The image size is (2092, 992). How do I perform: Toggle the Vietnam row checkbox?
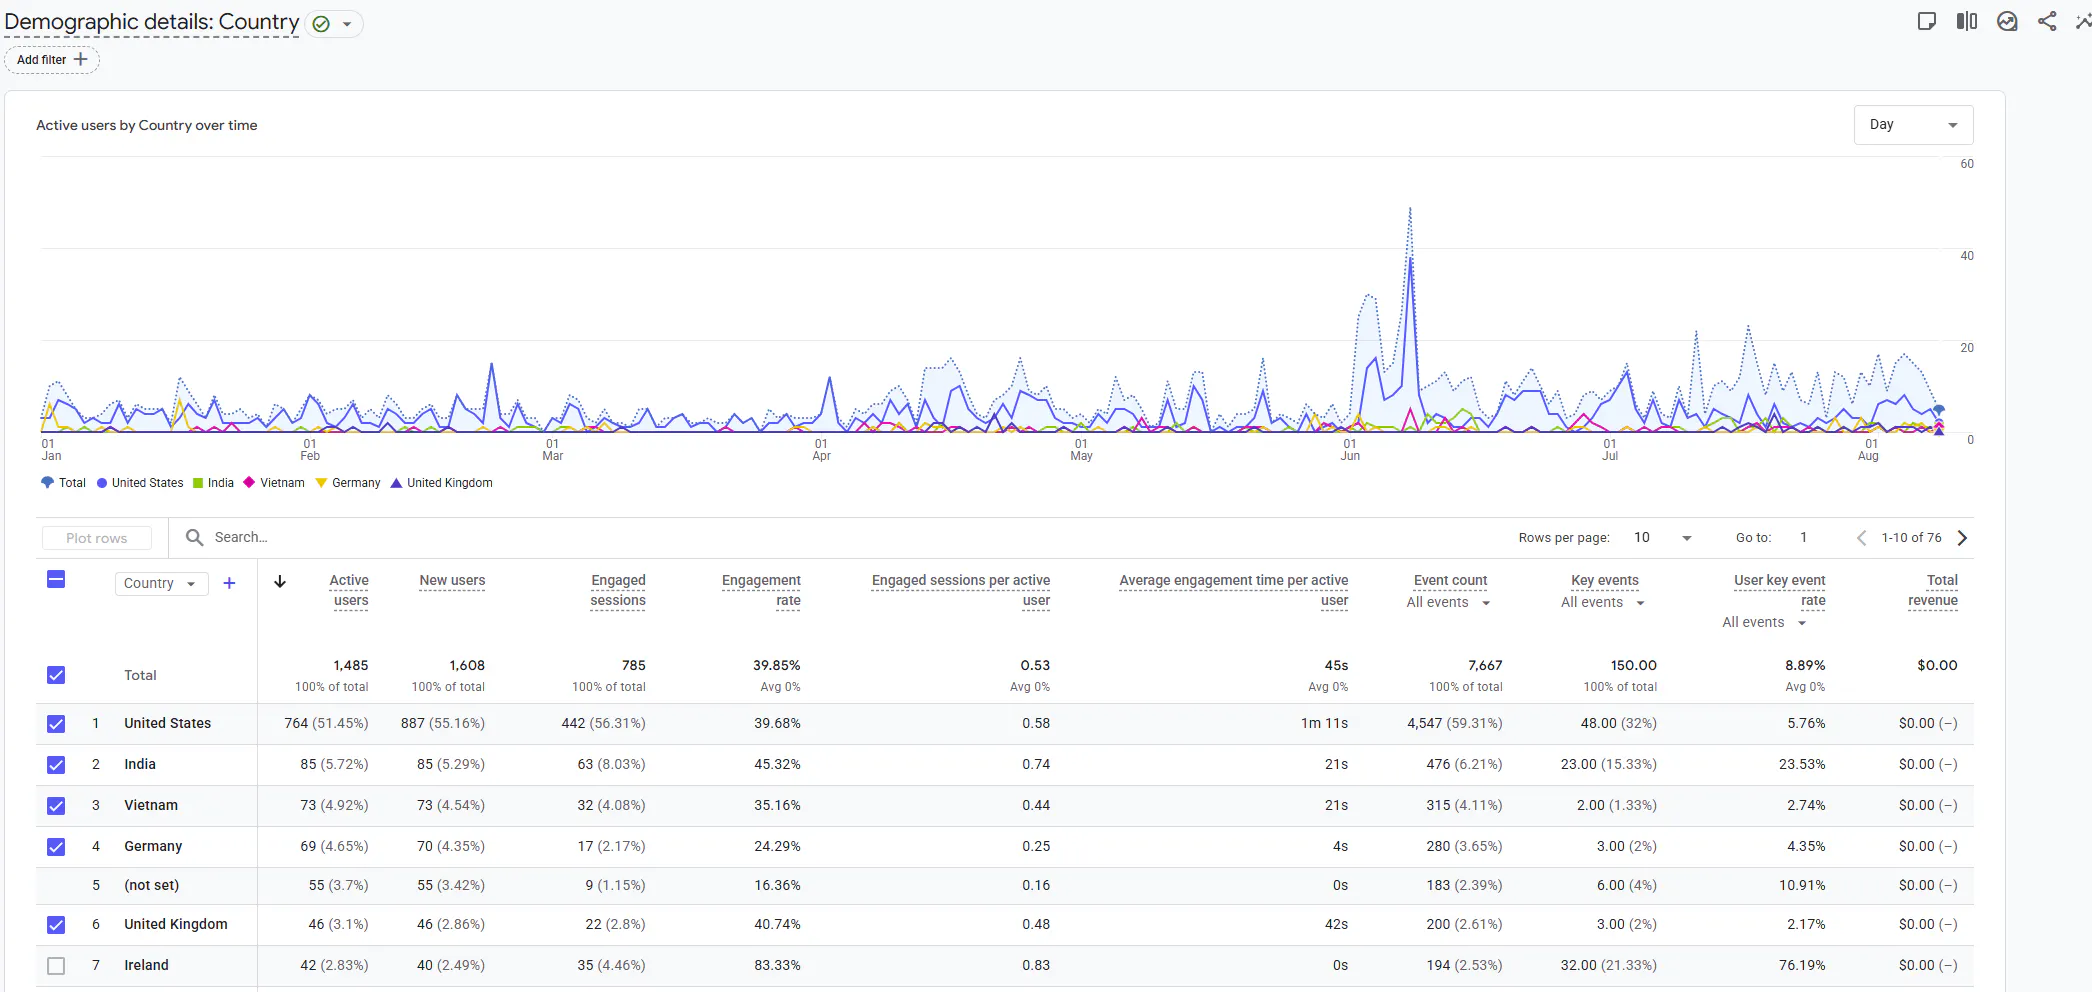coord(56,806)
